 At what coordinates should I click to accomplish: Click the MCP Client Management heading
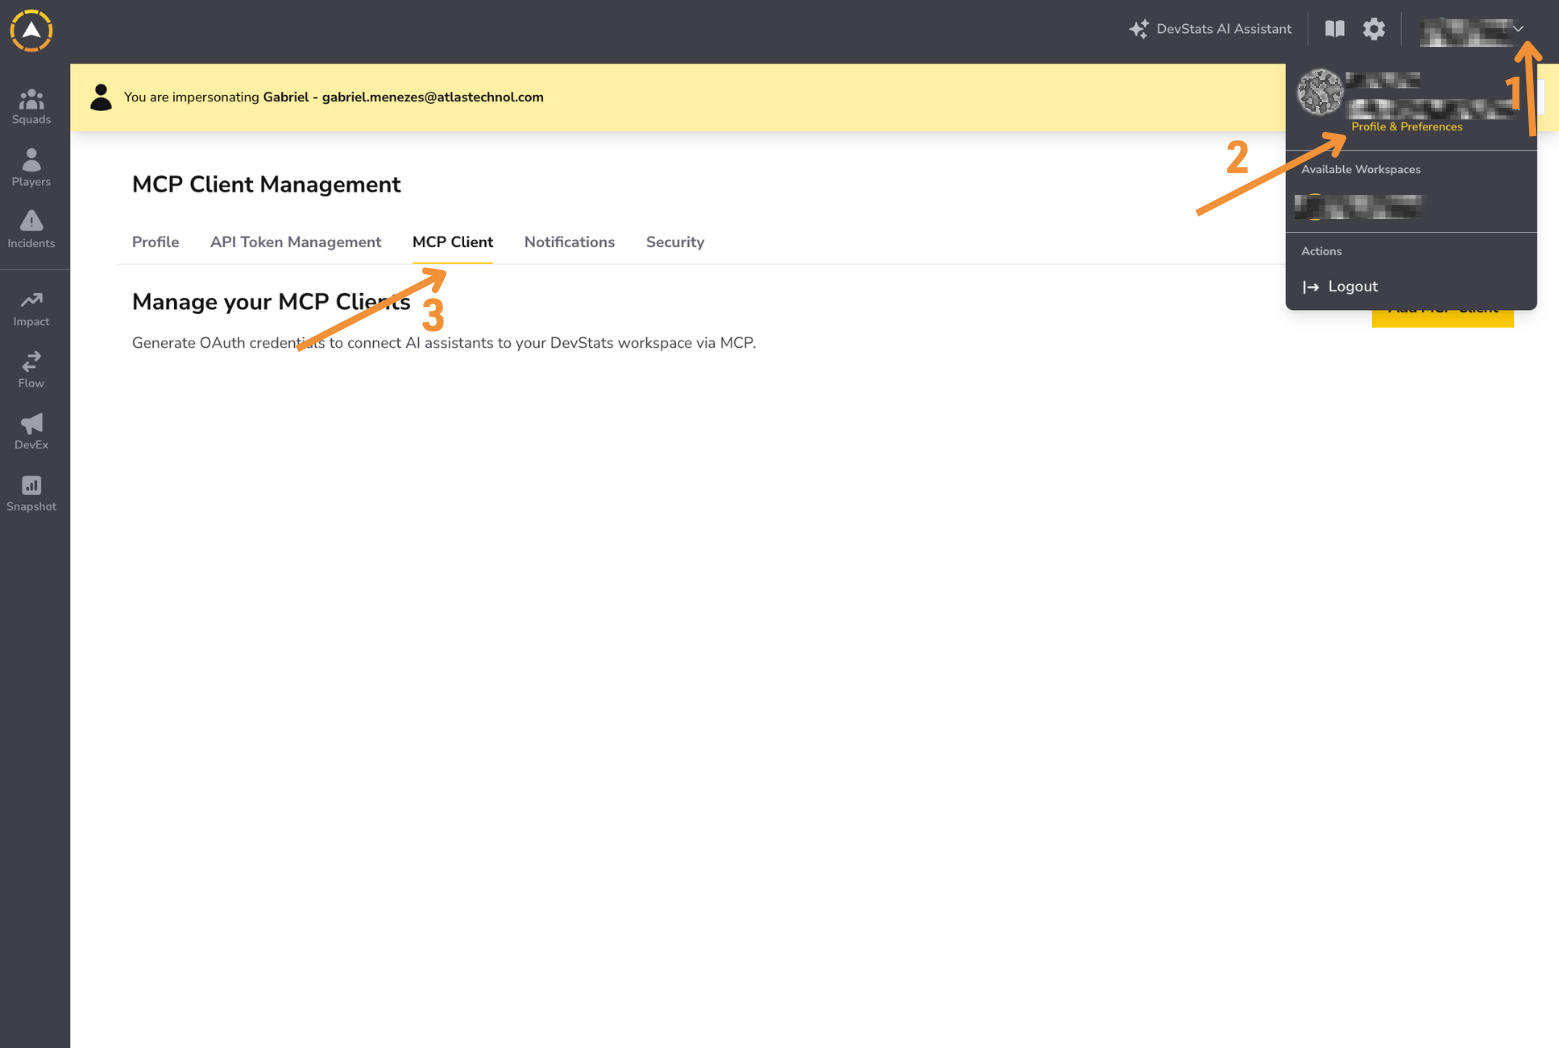(266, 185)
